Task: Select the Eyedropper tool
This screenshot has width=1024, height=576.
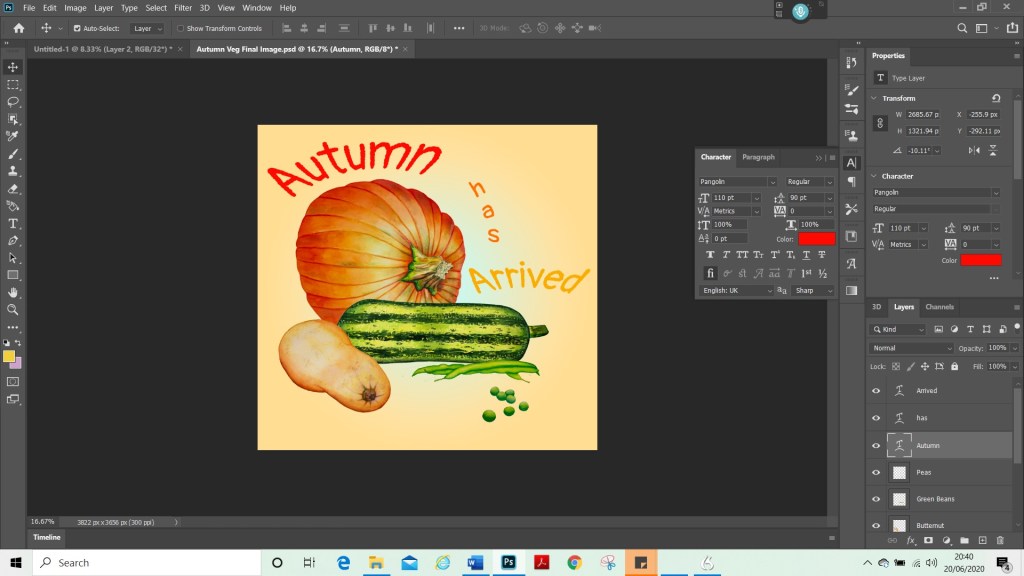Action: click(x=13, y=136)
